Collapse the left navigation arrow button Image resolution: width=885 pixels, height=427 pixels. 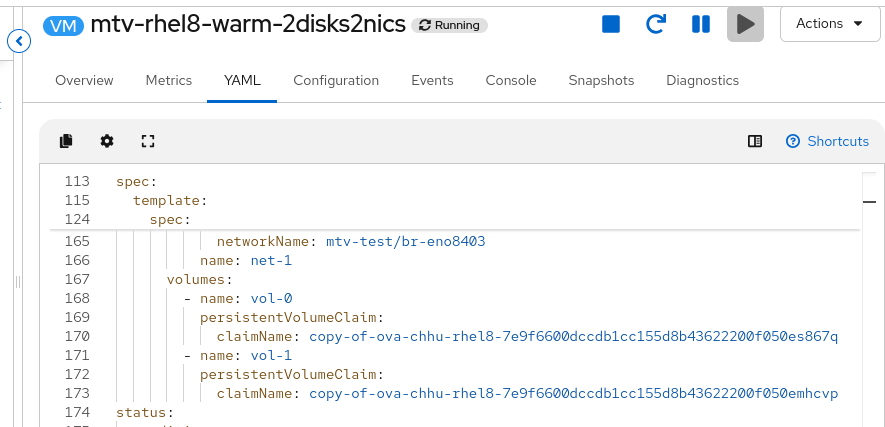[x=19, y=41]
